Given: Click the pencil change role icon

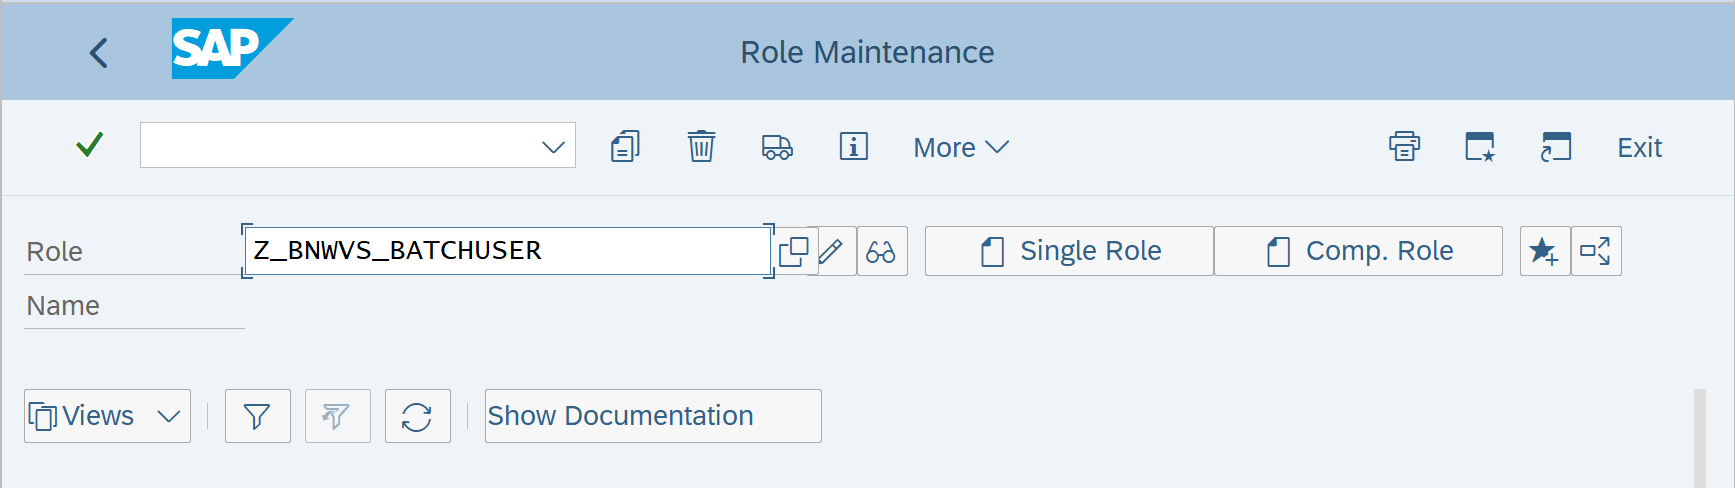Looking at the screenshot, I should pos(831,251).
